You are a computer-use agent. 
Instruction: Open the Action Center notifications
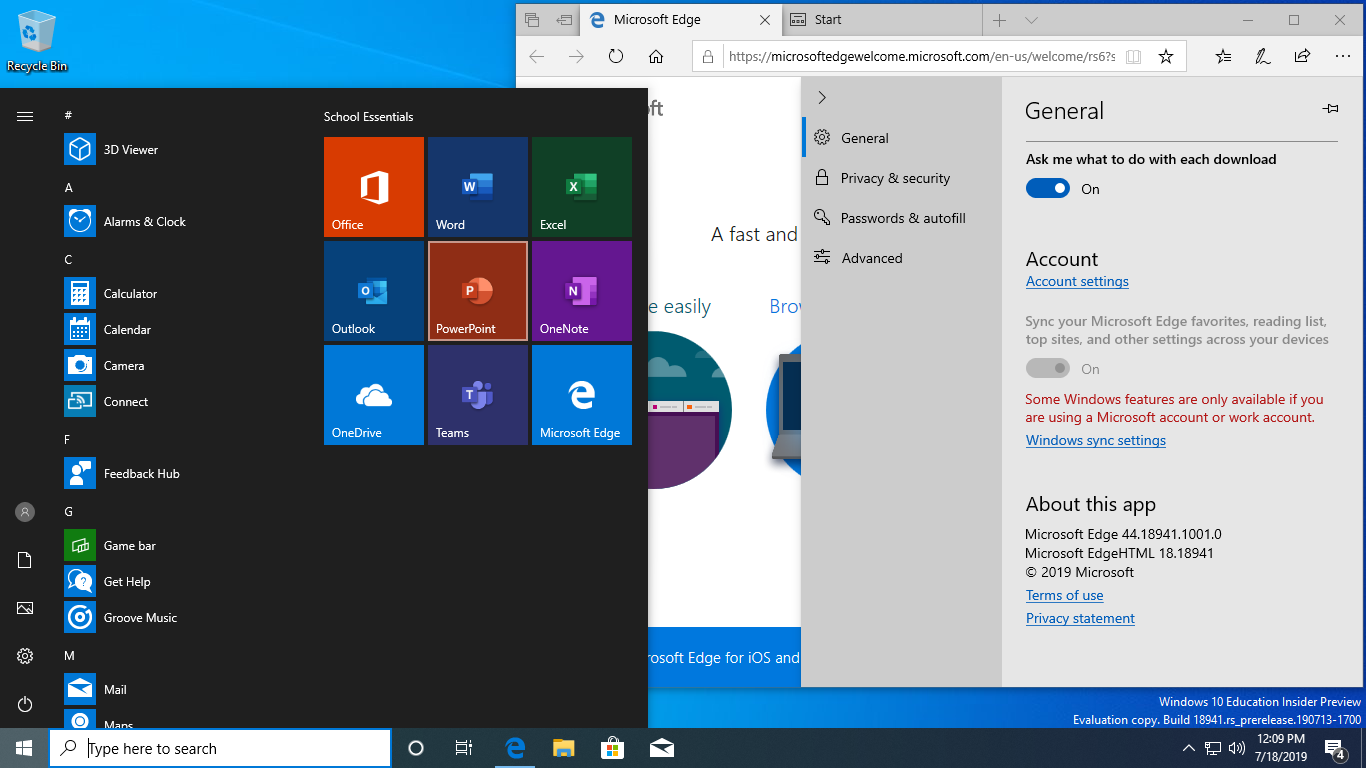pos(1335,748)
